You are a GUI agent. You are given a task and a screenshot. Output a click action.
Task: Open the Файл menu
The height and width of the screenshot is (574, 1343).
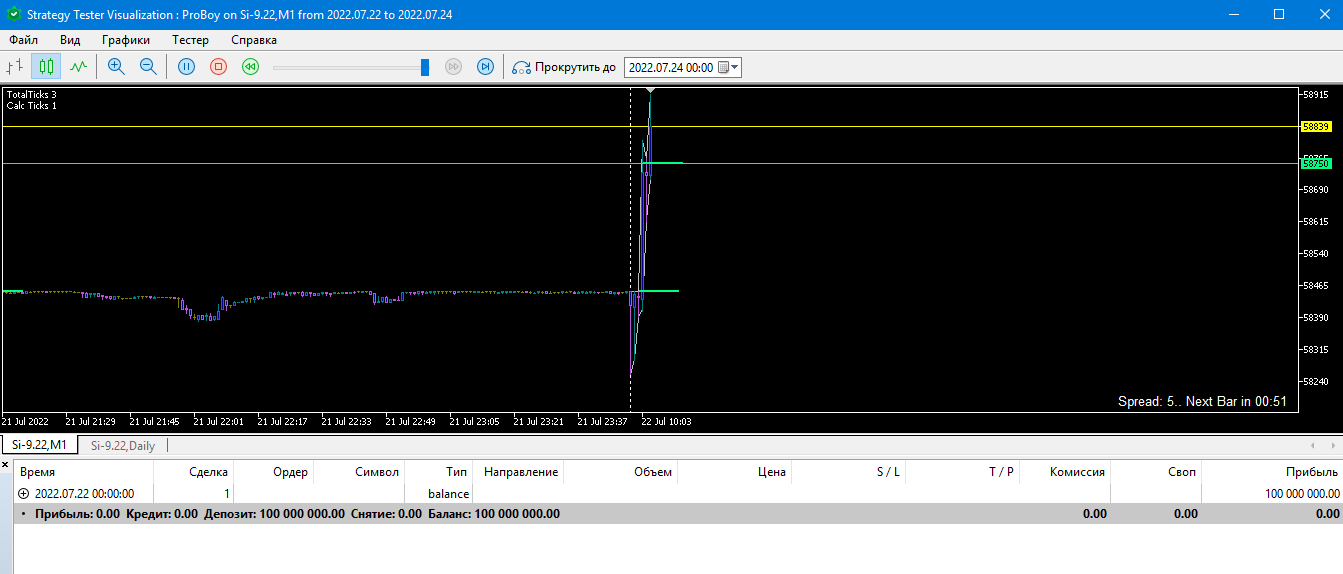pos(24,40)
